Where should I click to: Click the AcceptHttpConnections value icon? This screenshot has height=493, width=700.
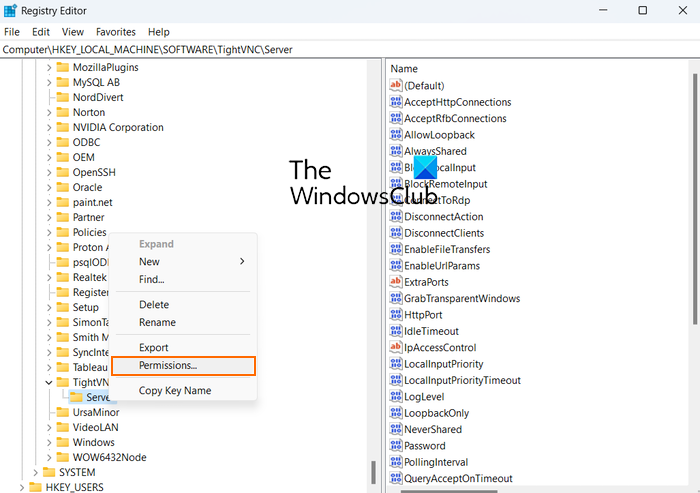pyautogui.click(x=396, y=102)
